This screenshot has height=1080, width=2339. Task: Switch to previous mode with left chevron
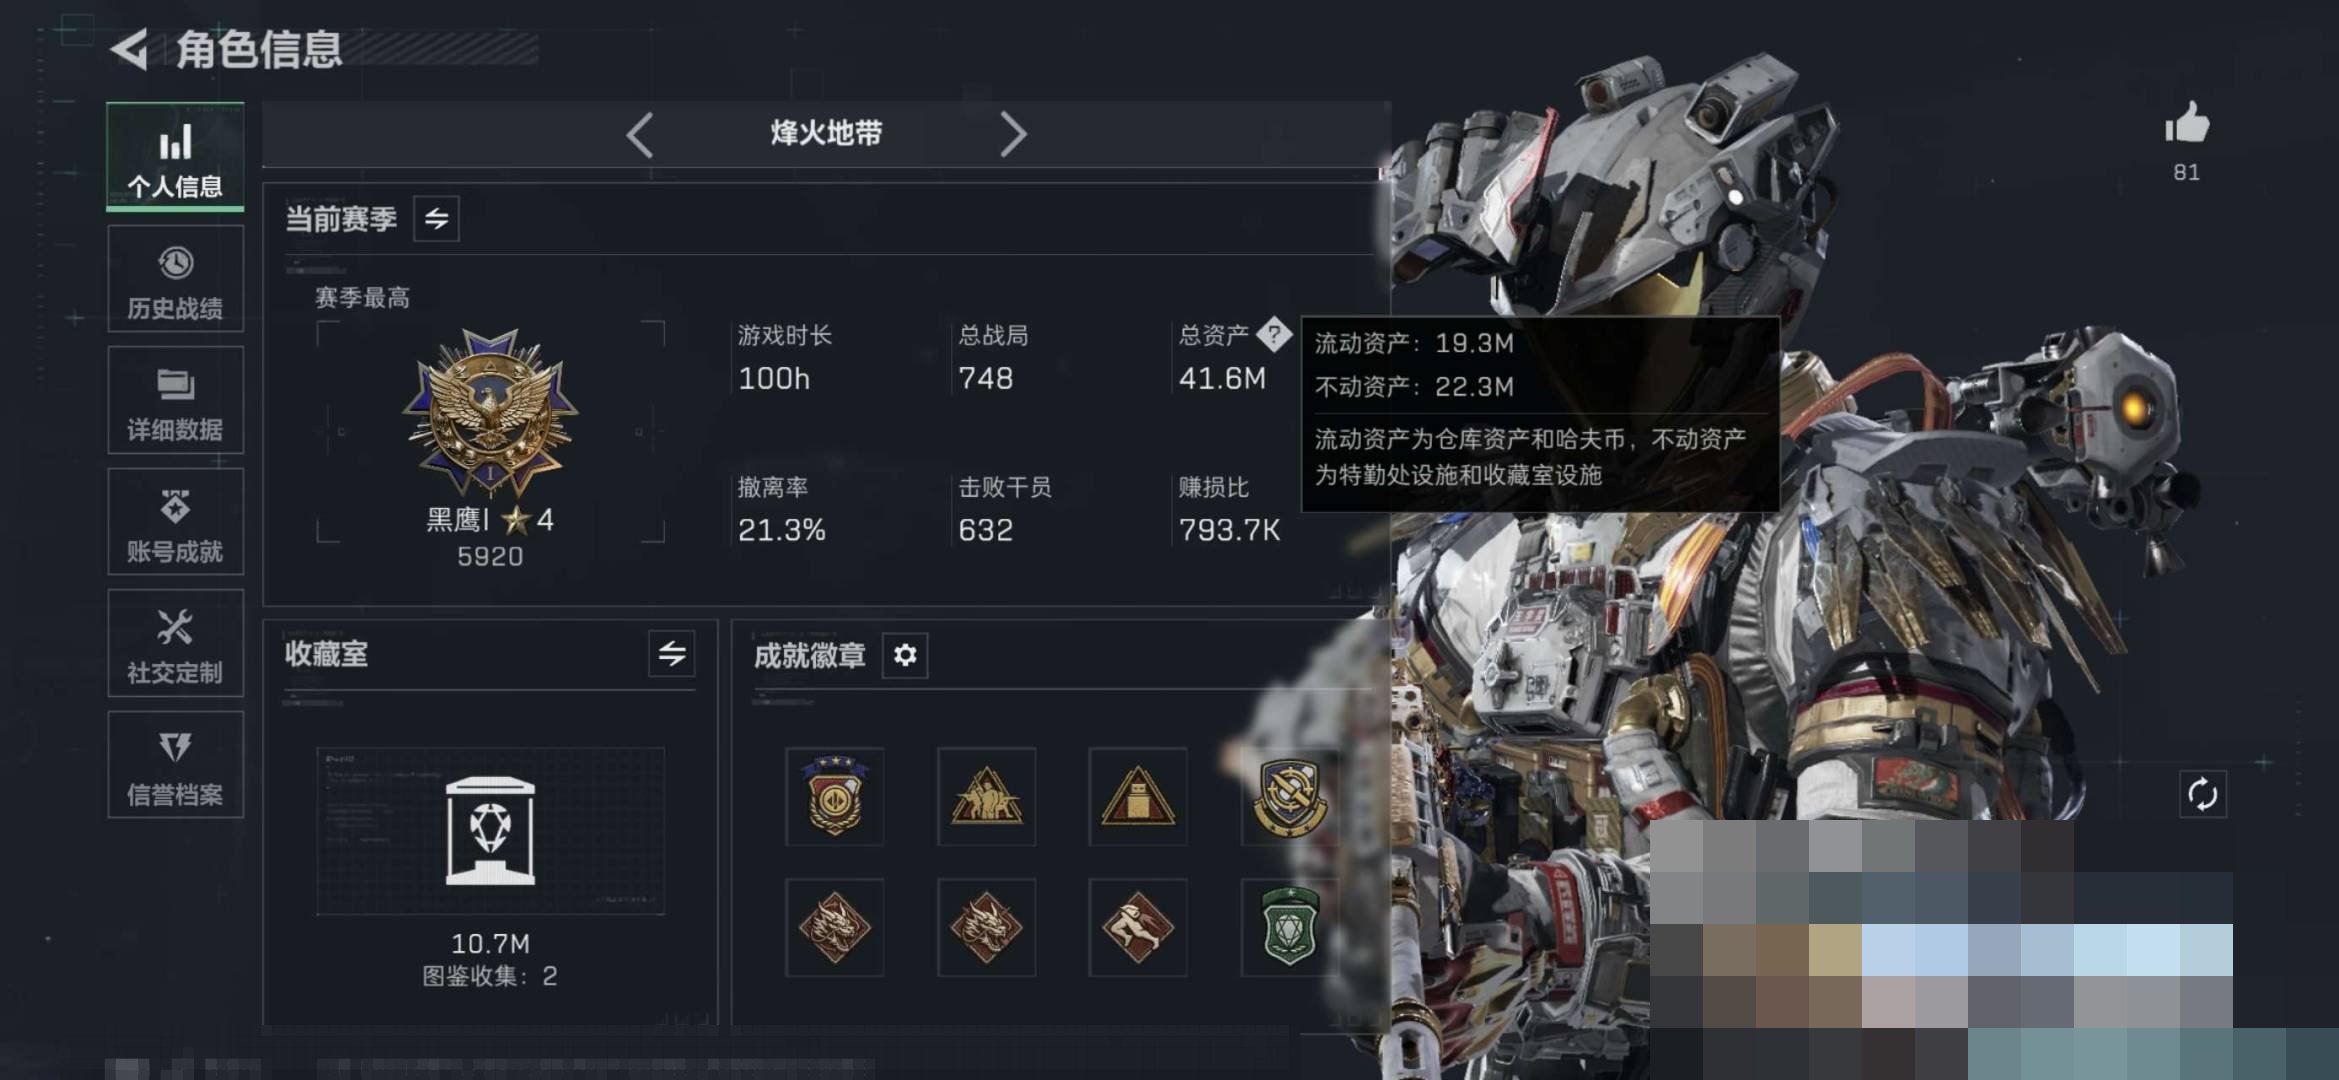tap(640, 134)
